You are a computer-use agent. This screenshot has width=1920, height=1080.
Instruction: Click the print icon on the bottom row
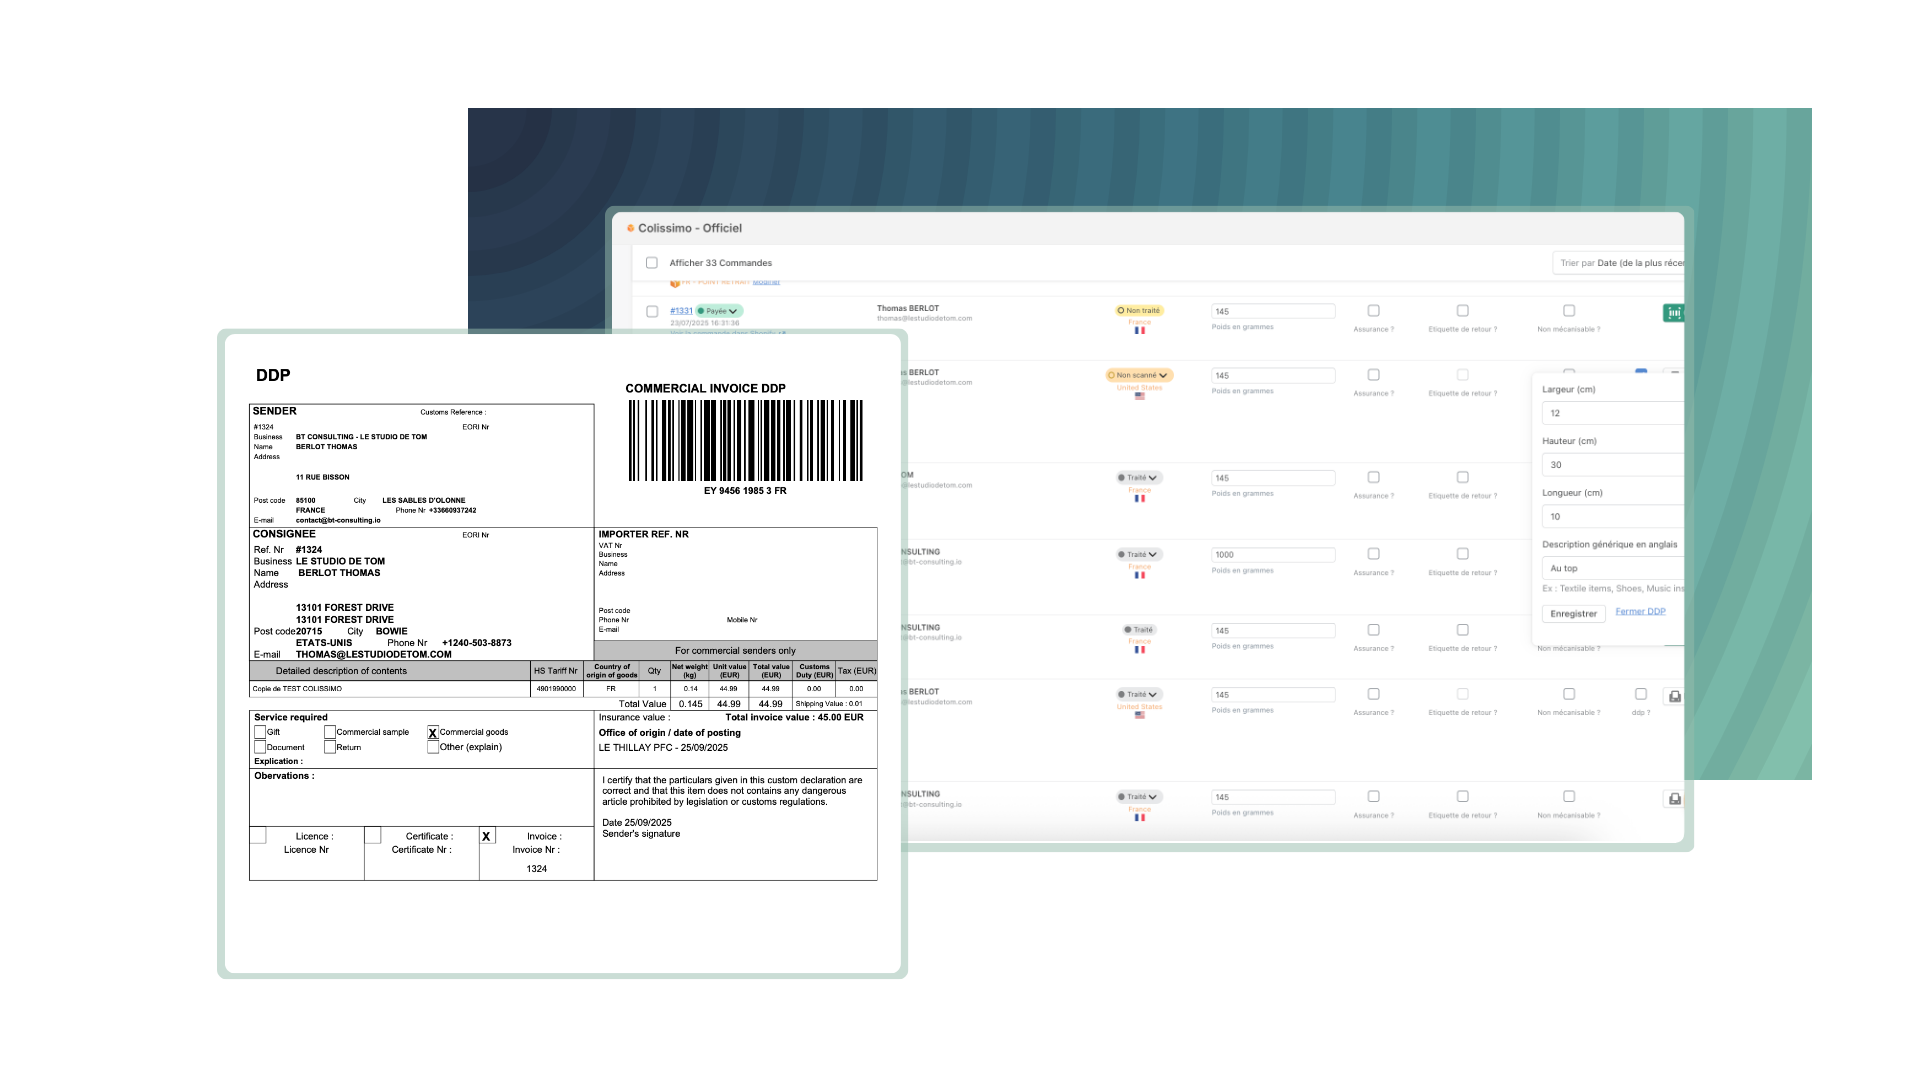tap(1675, 799)
